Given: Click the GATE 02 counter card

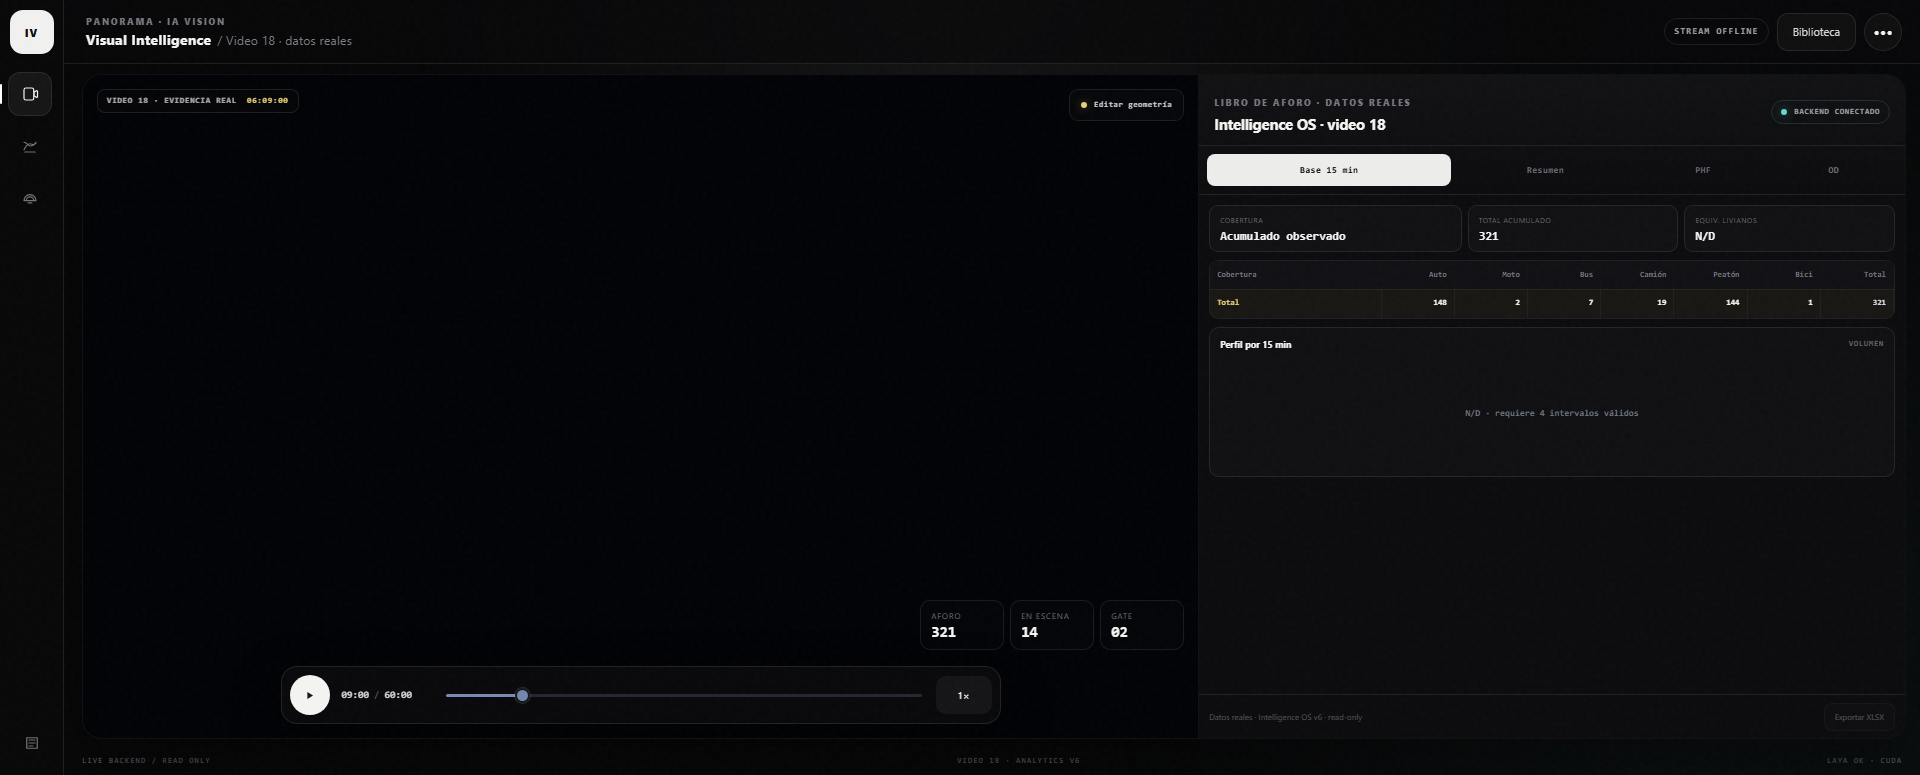Looking at the screenshot, I should point(1141,625).
